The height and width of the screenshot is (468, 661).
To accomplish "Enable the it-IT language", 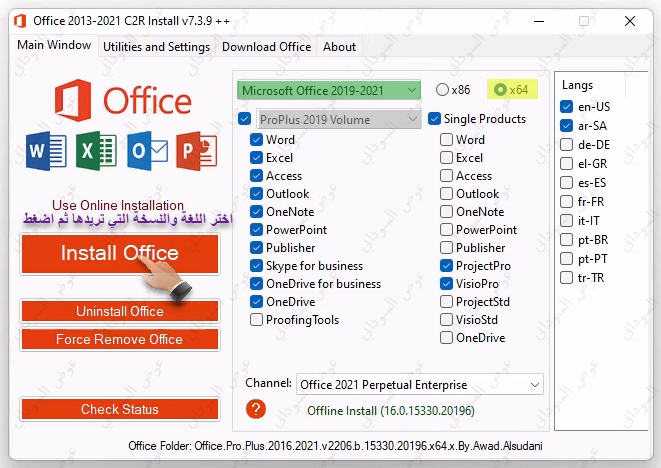I will 567,221.
